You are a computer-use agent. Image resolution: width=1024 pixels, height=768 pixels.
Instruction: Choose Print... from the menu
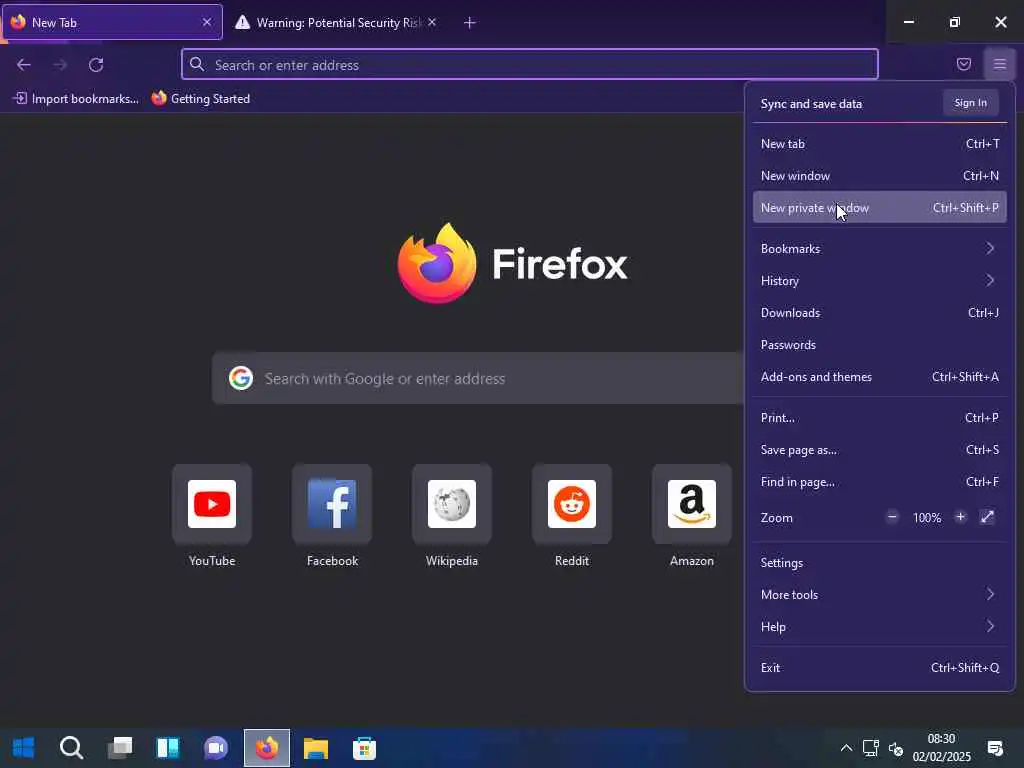pyautogui.click(x=879, y=417)
